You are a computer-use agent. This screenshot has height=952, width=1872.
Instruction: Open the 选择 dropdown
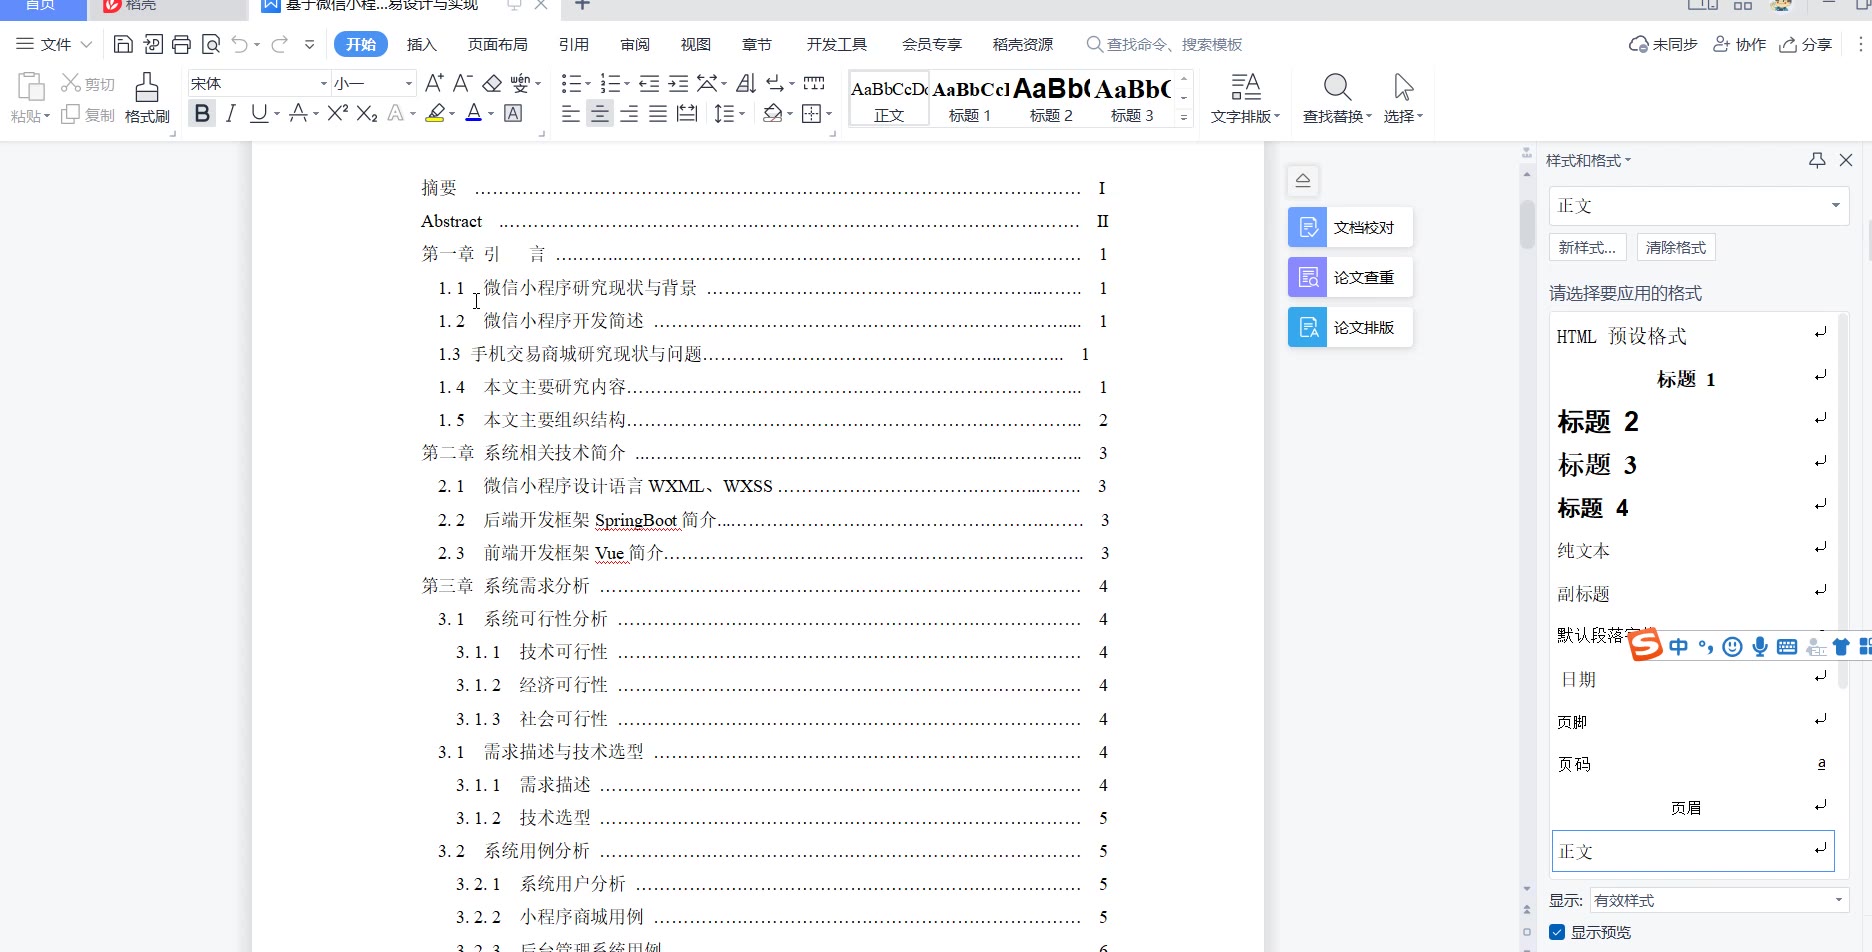pos(1403,116)
